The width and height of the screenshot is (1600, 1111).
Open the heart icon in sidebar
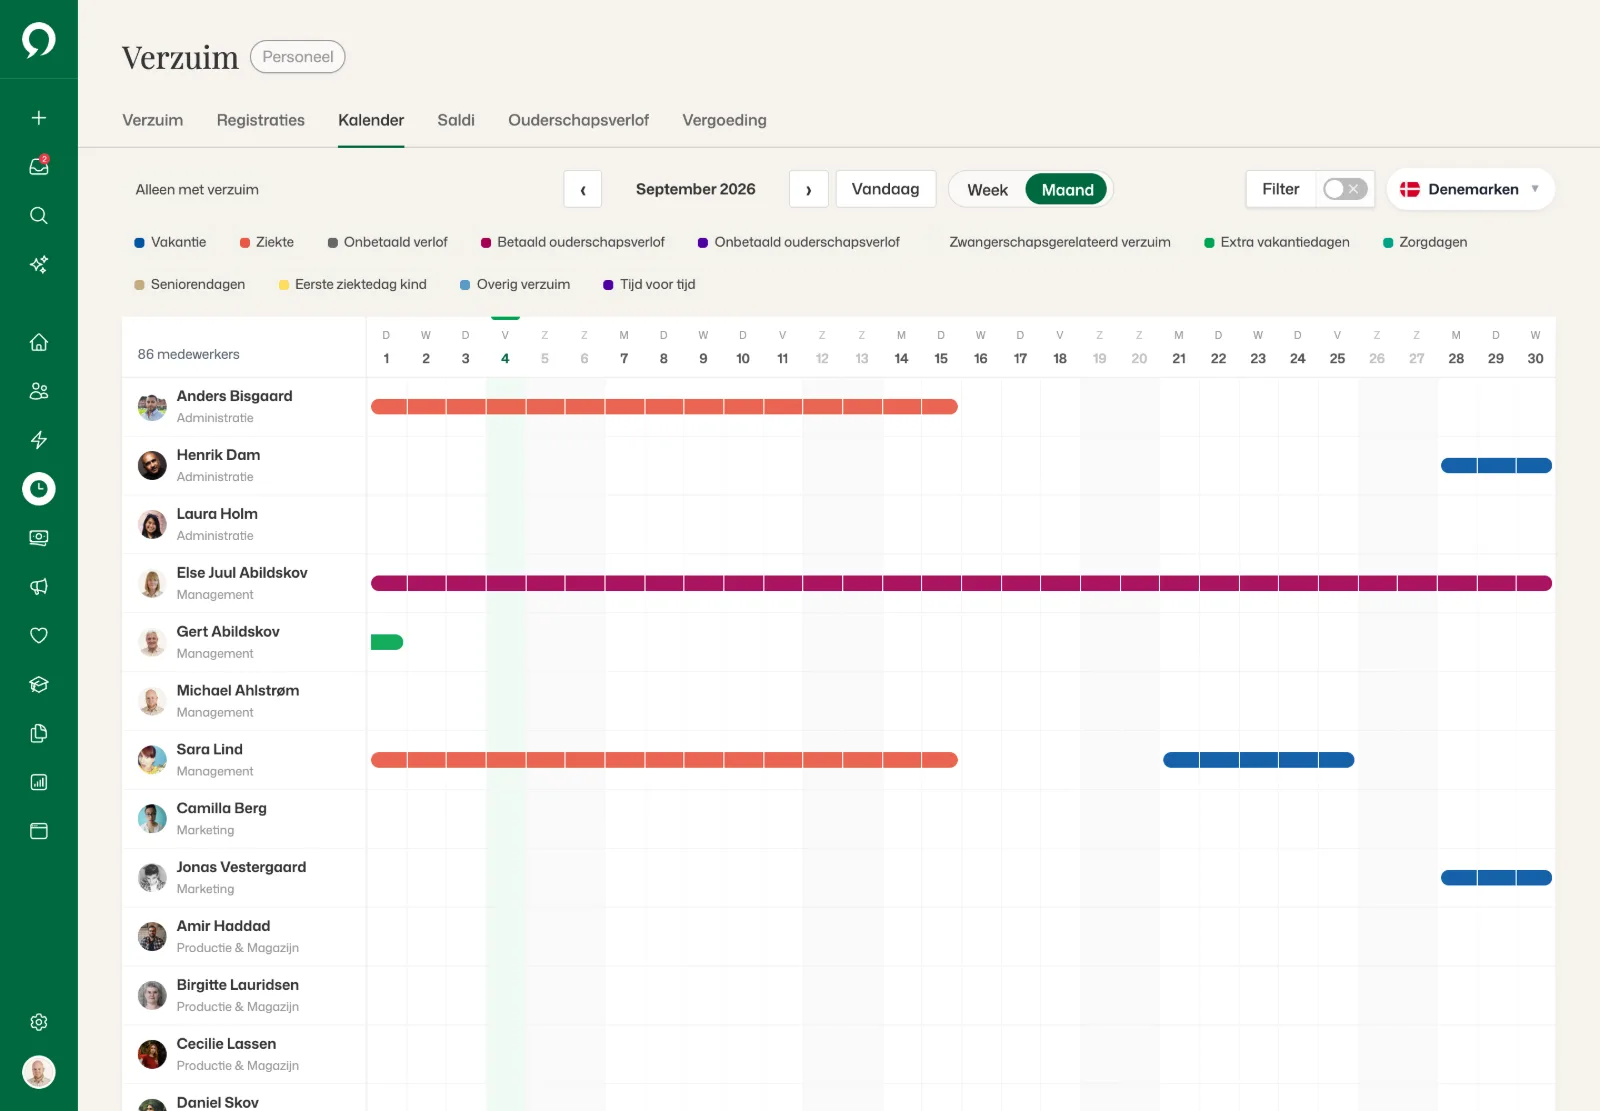[39, 635]
